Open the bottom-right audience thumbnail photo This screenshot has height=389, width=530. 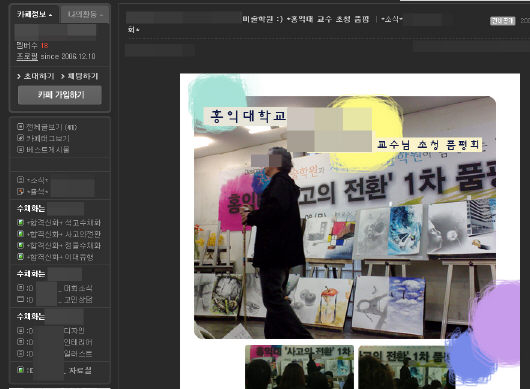(x=406, y=367)
